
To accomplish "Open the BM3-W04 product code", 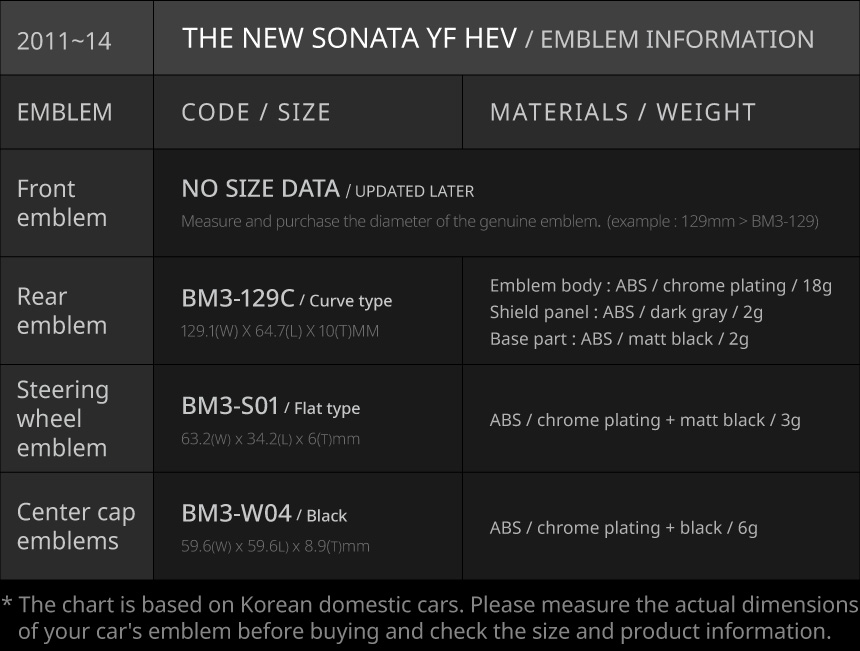I will pos(236,514).
